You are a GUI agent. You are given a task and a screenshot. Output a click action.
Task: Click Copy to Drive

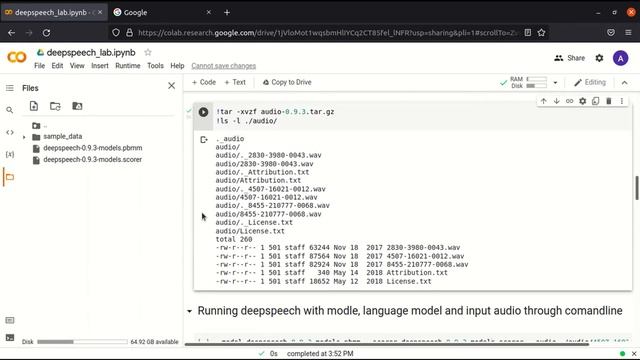[x=287, y=82]
